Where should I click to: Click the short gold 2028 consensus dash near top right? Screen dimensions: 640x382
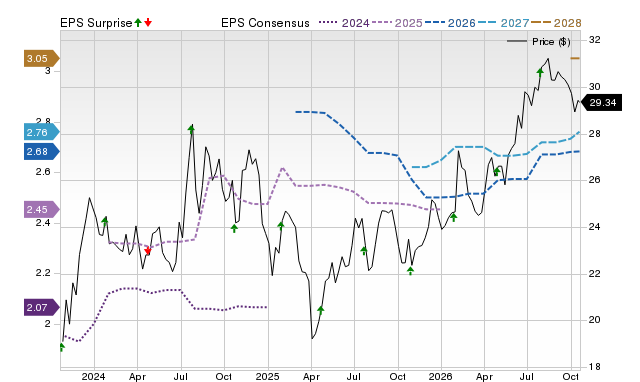tap(575, 58)
